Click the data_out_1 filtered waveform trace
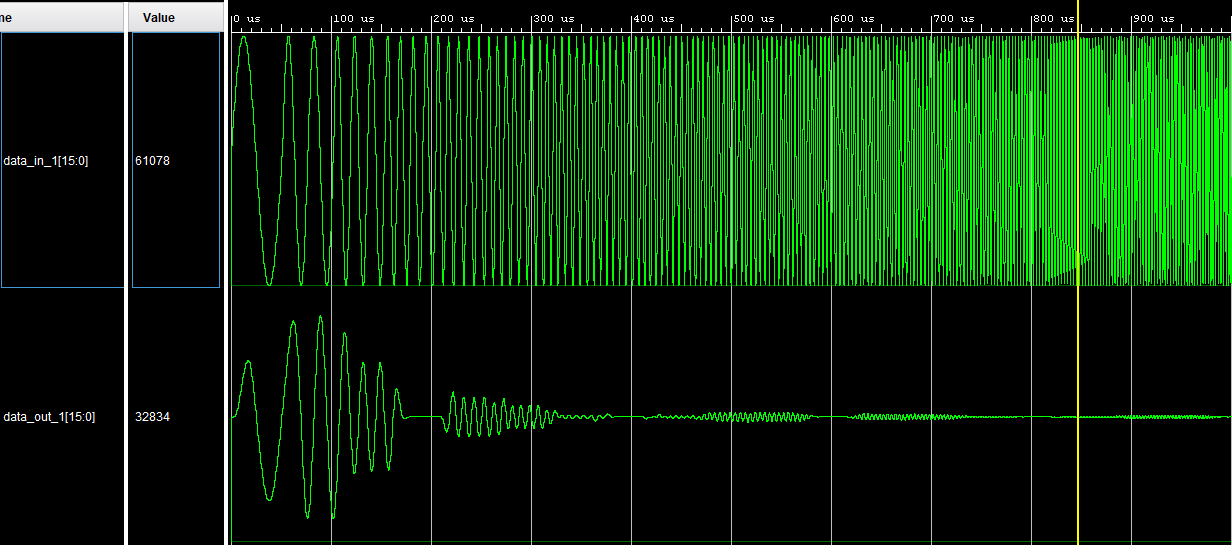 (x=731, y=417)
